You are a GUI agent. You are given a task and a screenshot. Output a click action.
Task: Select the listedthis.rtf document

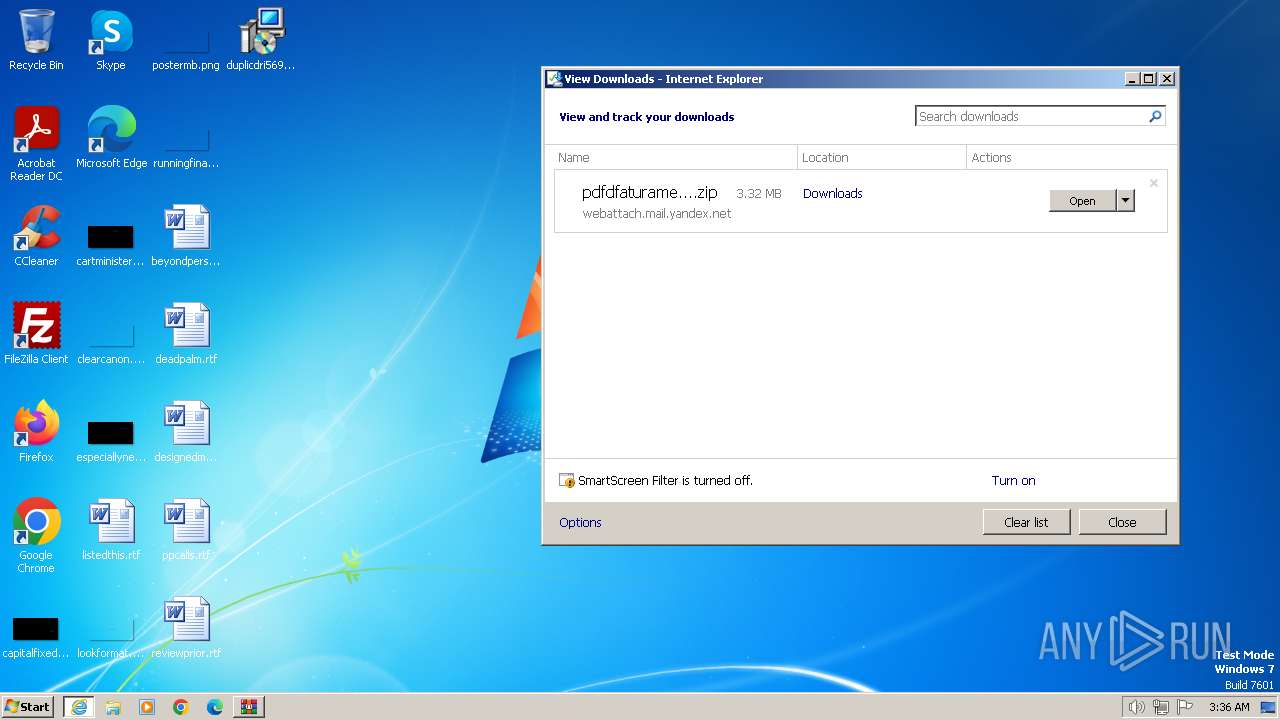tap(111, 530)
